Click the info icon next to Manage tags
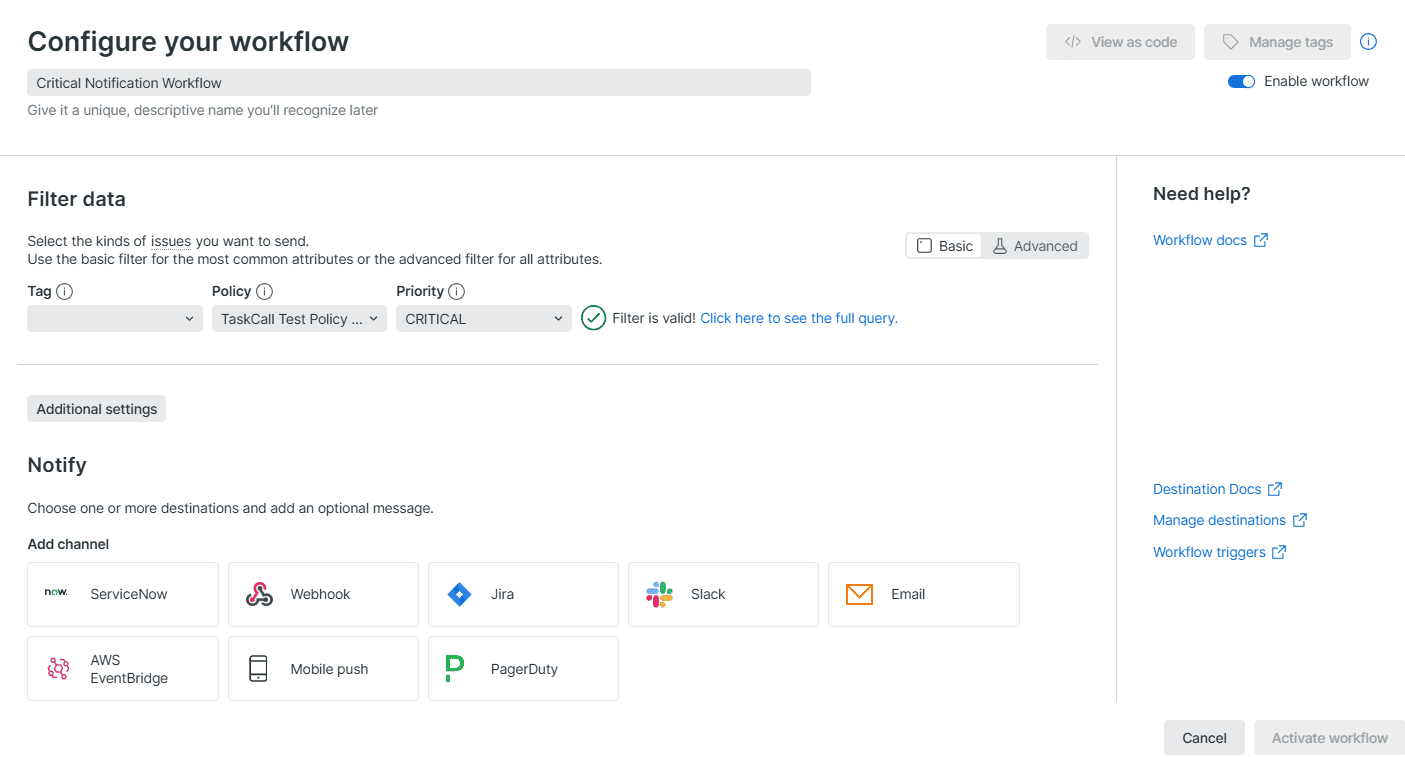Image resolution: width=1405 pixels, height=757 pixels. pyautogui.click(x=1369, y=42)
